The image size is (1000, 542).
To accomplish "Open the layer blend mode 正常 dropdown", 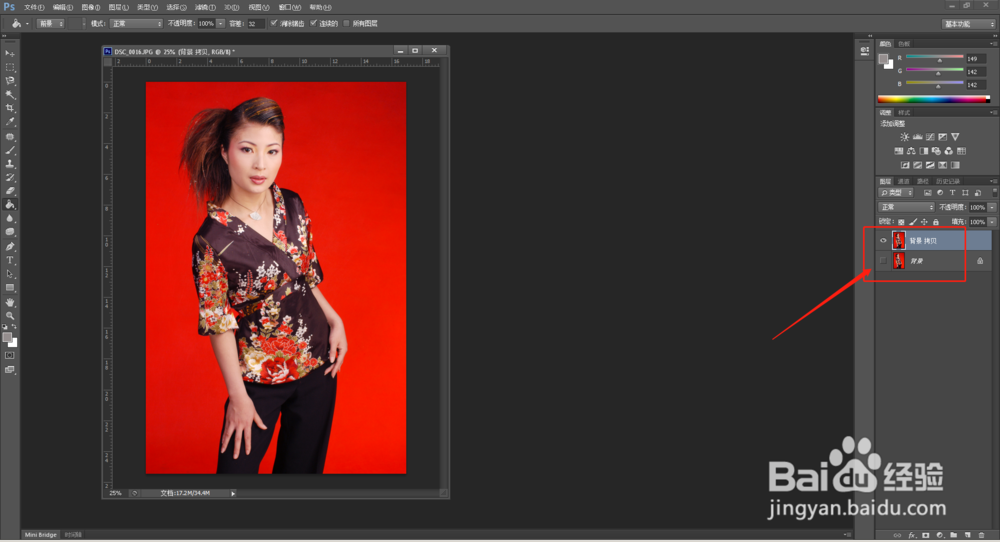I will (x=906, y=207).
